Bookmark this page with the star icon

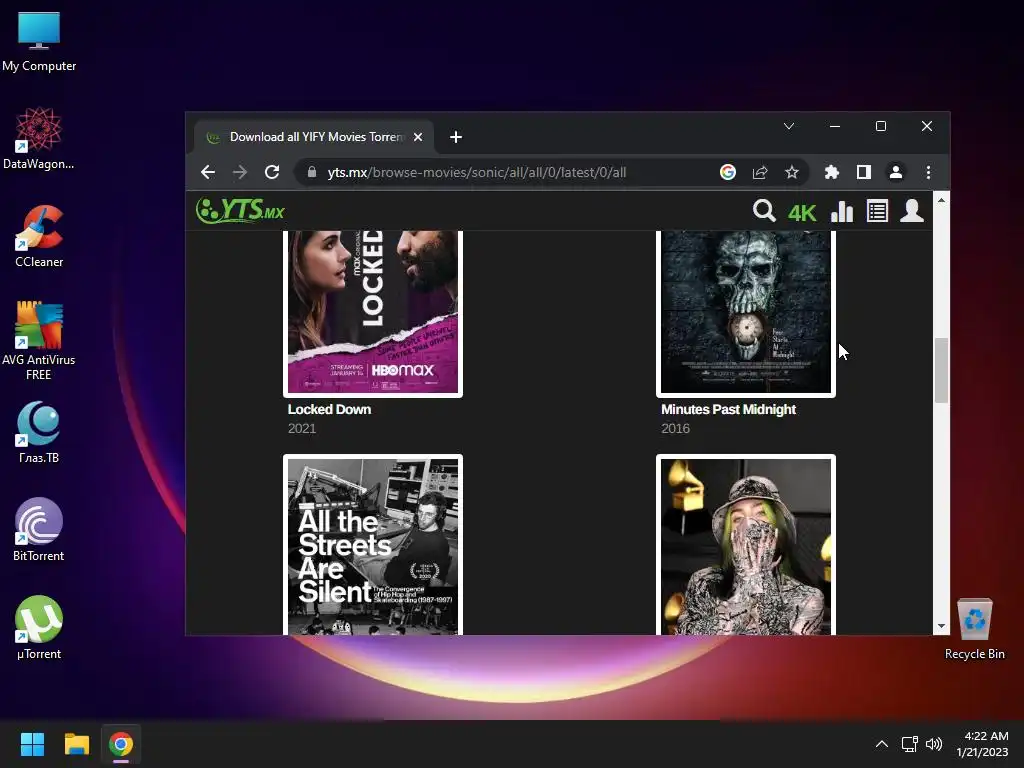click(x=792, y=172)
